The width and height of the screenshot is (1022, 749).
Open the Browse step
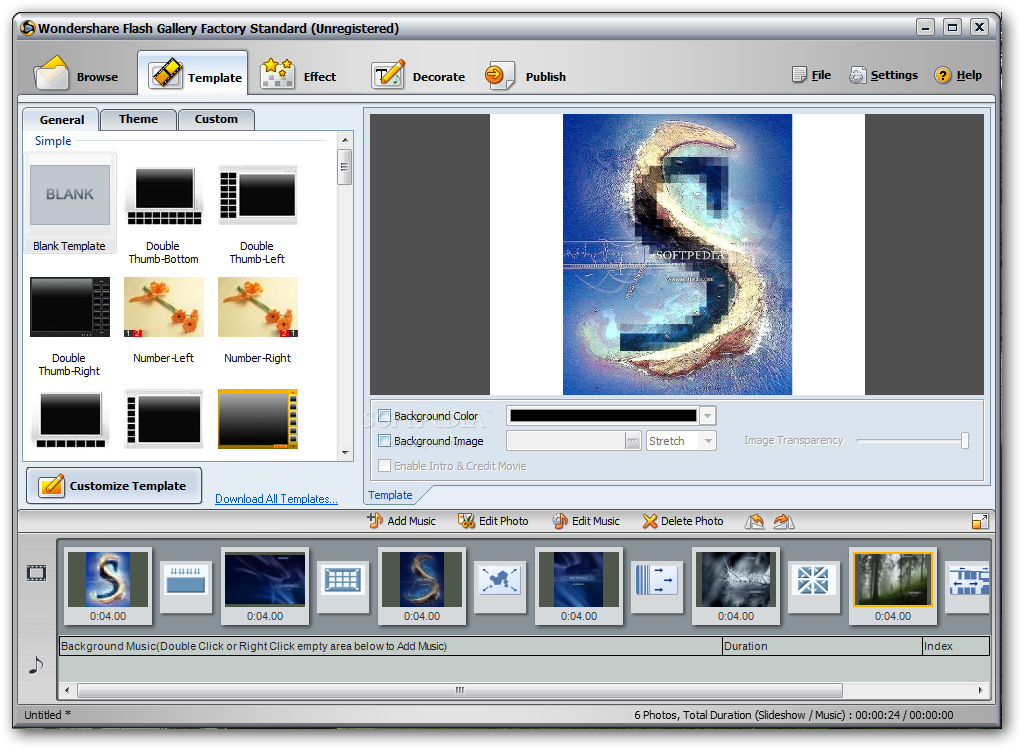pos(76,76)
